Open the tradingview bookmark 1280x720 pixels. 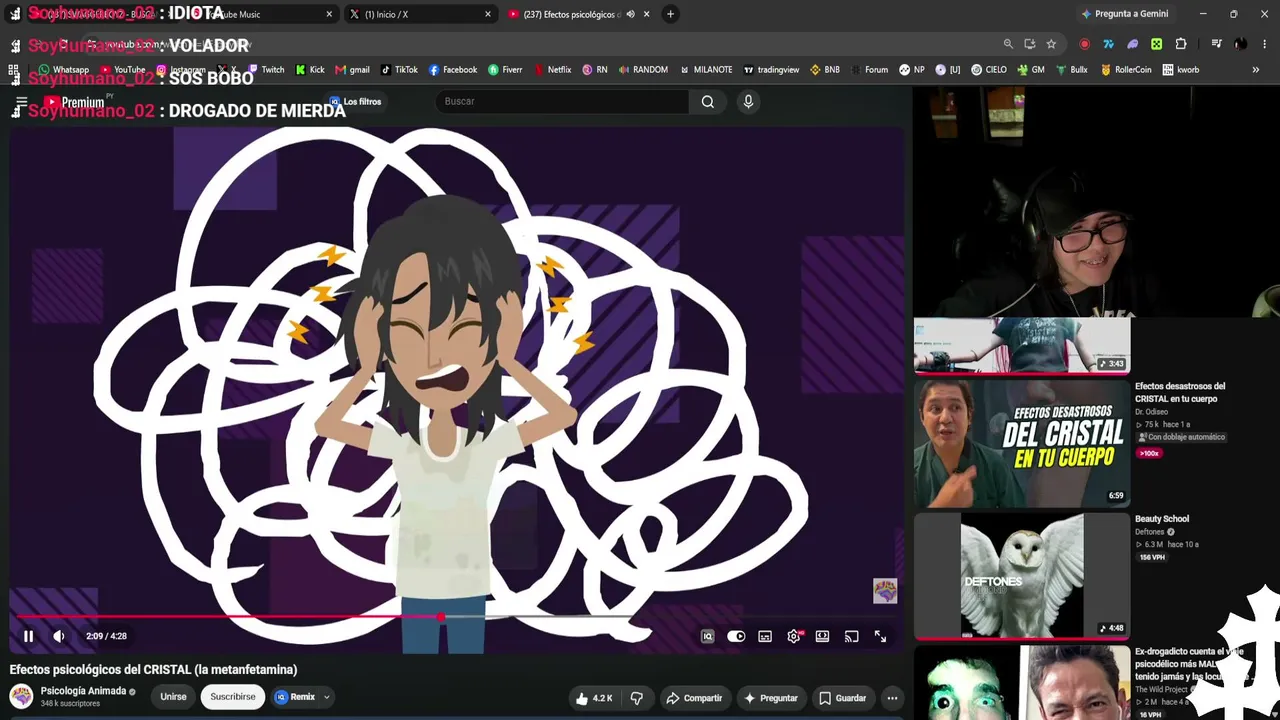coord(771,70)
